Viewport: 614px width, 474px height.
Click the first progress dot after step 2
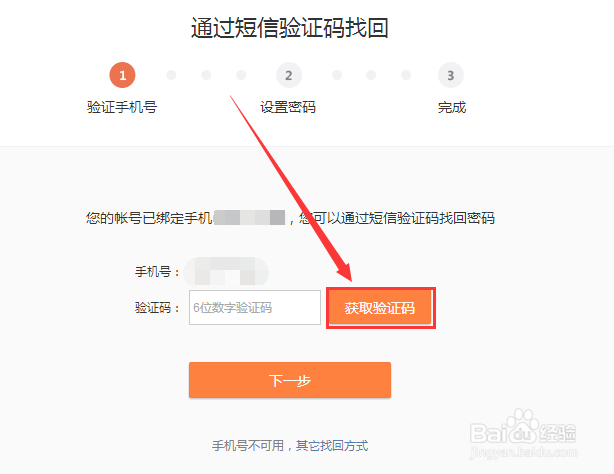coord(337,75)
